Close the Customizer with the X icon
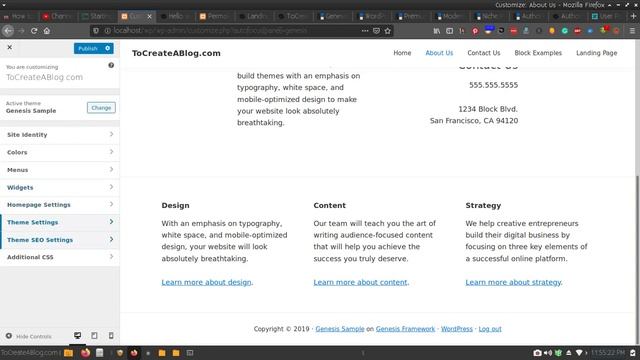 (x=10, y=47)
